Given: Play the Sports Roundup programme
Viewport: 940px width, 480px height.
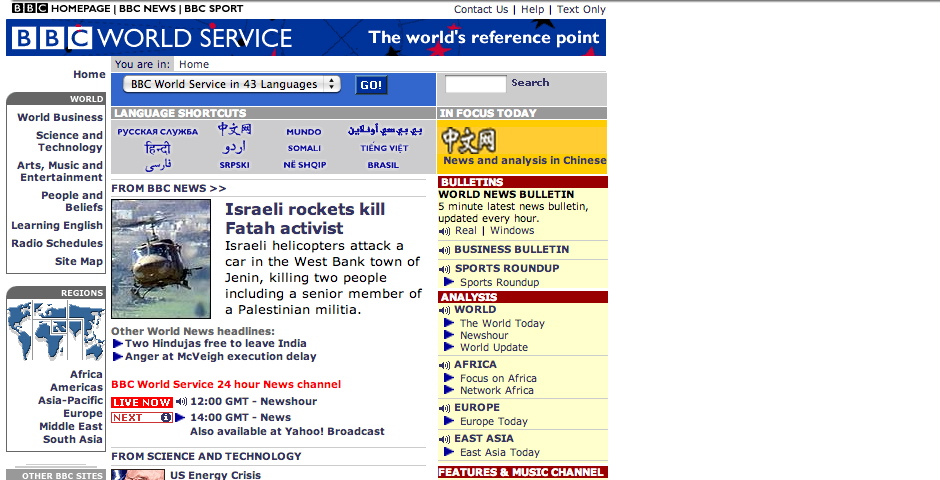Looking at the screenshot, I should click(499, 282).
